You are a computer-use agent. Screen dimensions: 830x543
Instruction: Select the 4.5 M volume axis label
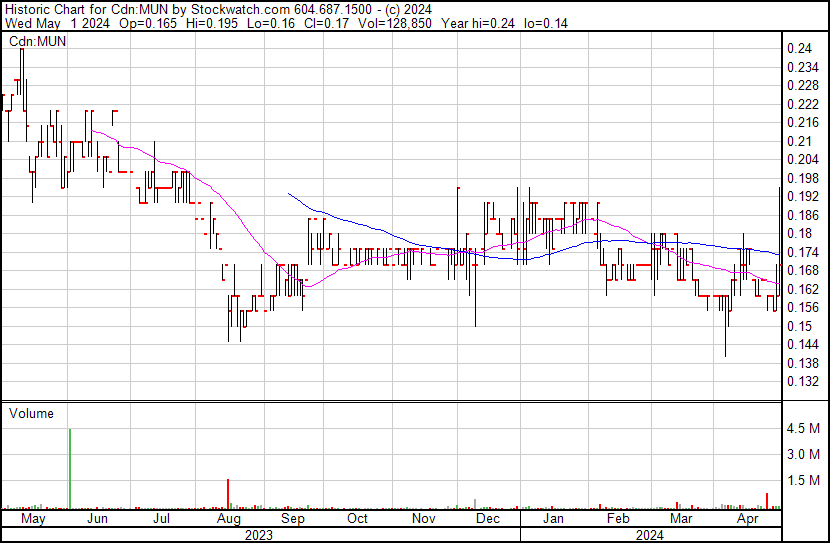click(x=805, y=428)
